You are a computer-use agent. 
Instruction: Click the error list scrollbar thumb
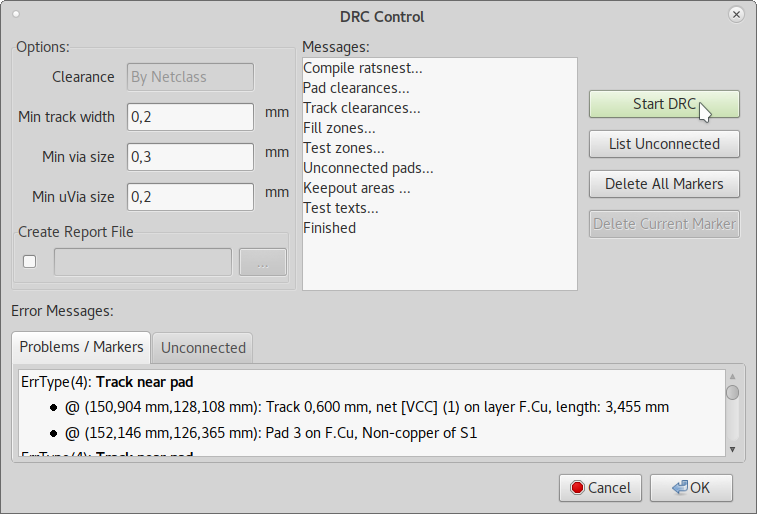732,392
